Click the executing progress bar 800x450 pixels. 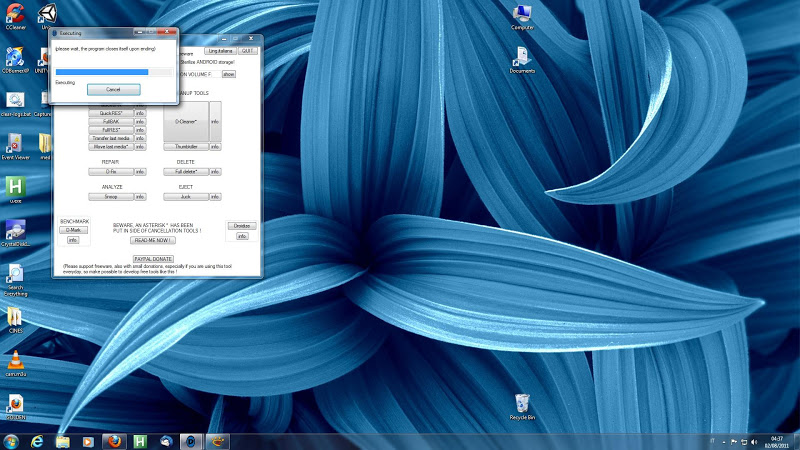tap(115, 71)
